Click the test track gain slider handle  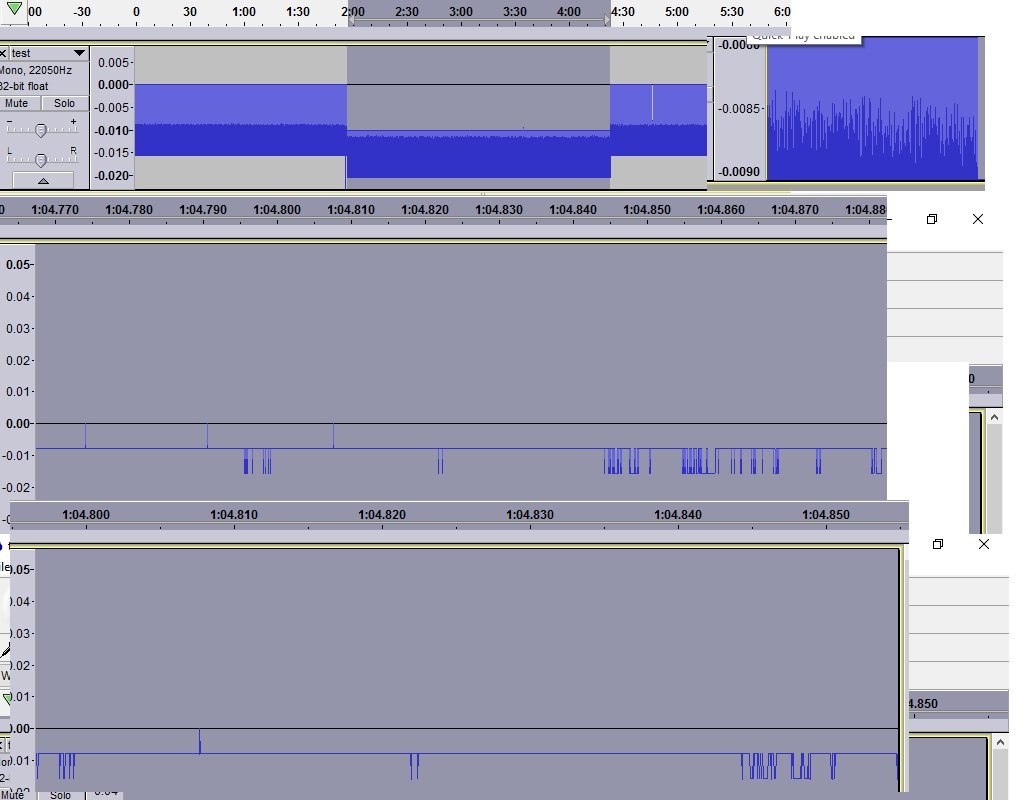point(41,130)
